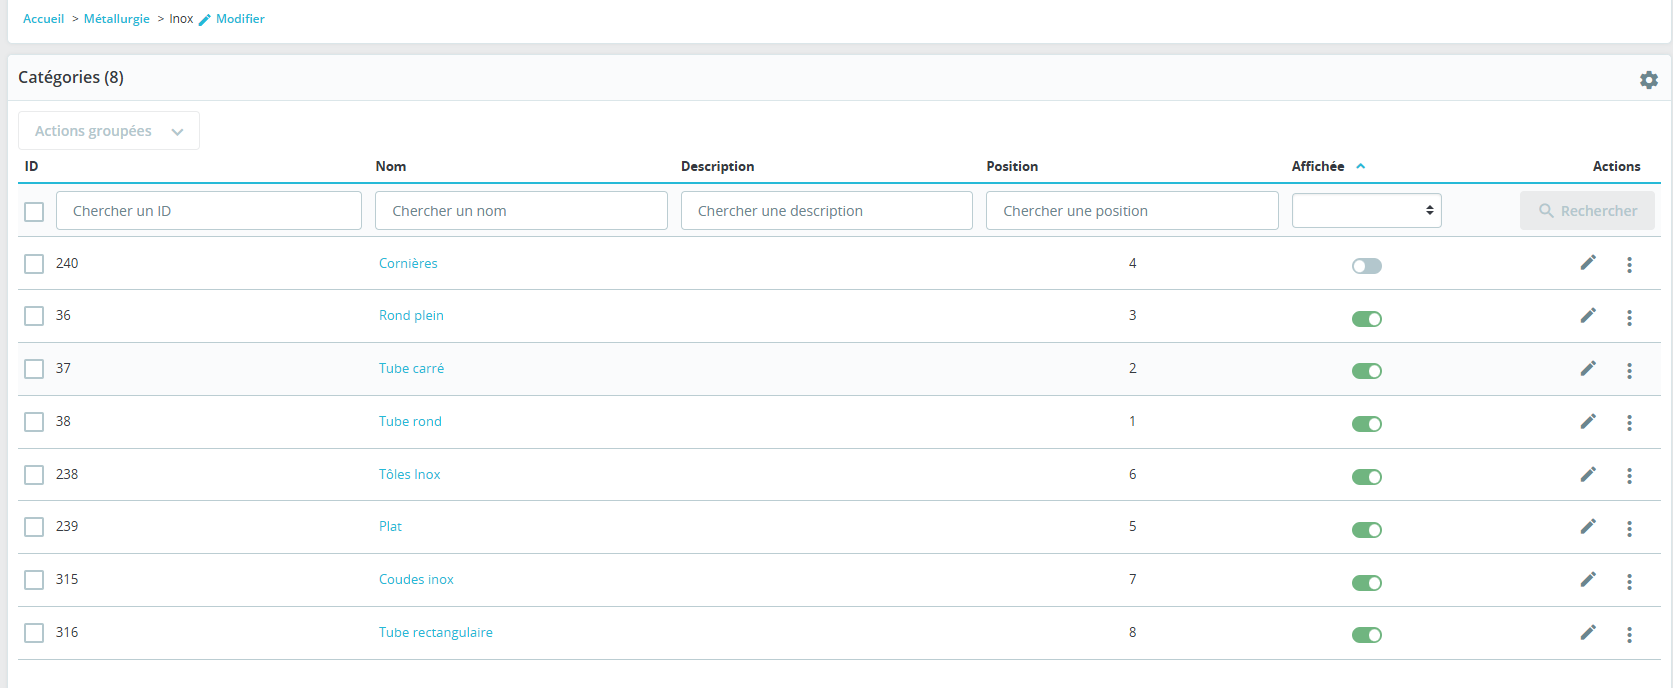Open the Tube rectangulaire category link
This screenshot has width=1673, height=688.
tap(435, 633)
